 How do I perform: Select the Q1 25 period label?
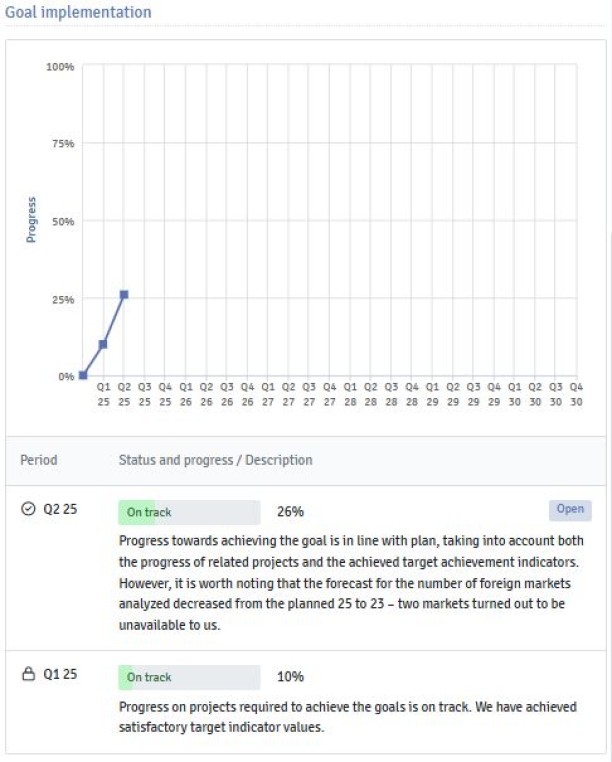(60, 675)
